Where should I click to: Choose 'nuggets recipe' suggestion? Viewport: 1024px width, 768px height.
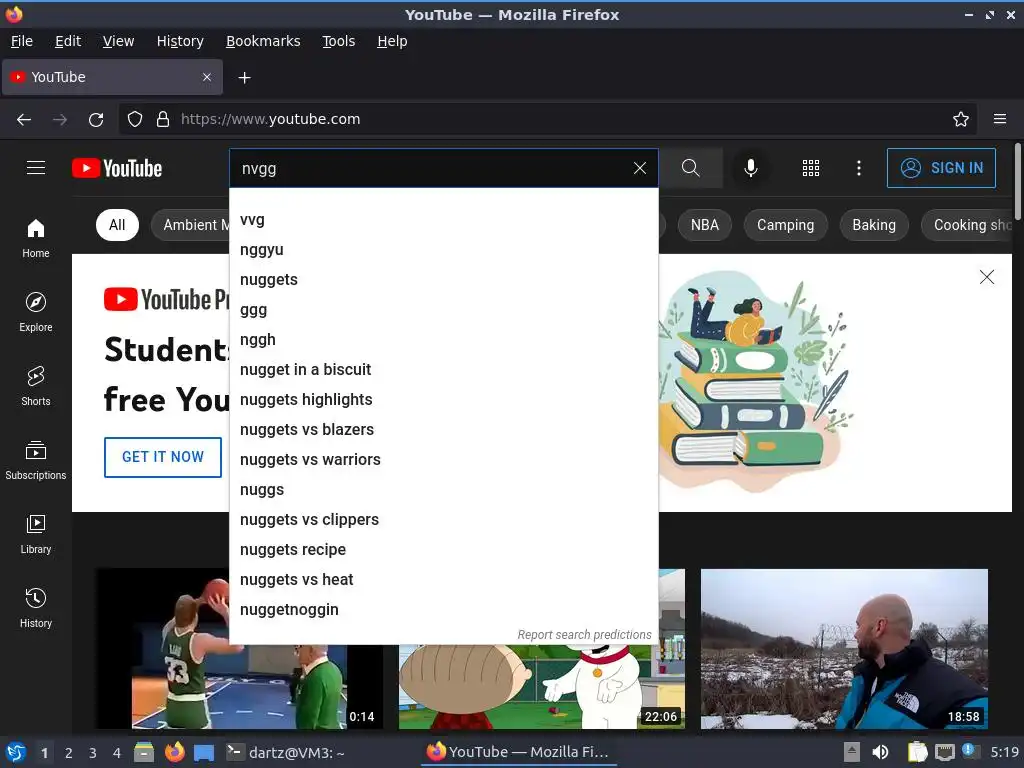443,550
